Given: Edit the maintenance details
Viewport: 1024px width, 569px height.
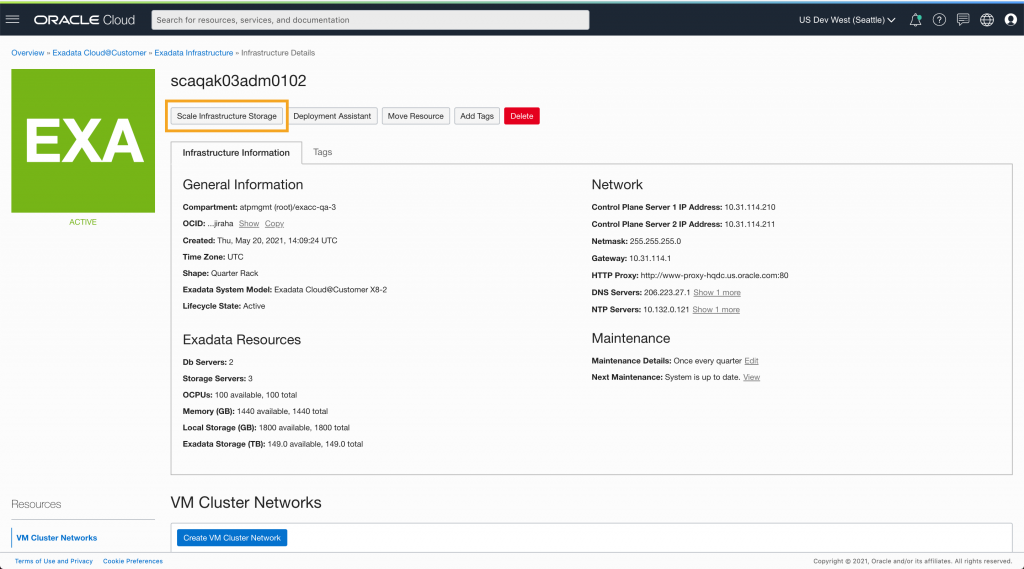Looking at the screenshot, I should 751,361.
